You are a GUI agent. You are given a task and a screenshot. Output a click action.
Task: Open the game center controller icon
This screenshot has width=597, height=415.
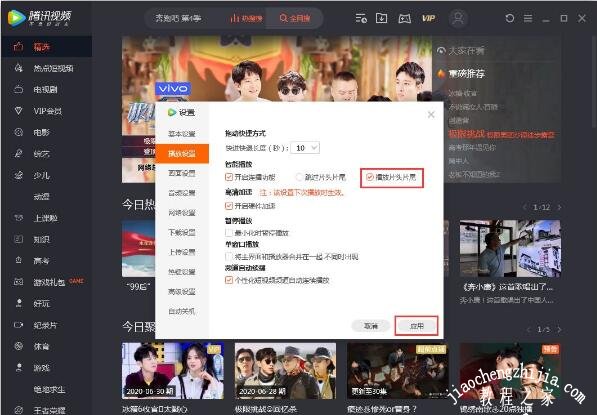pos(404,18)
